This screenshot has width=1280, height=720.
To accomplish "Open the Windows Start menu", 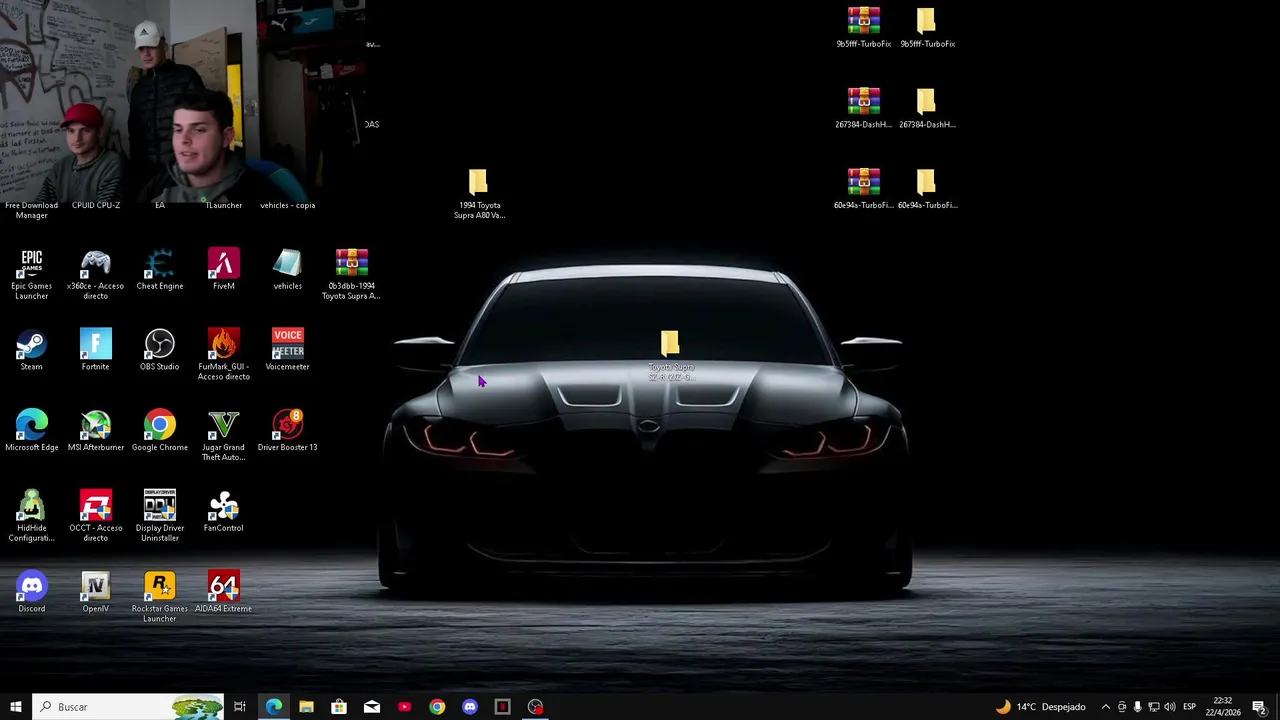I will tap(15, 707).
